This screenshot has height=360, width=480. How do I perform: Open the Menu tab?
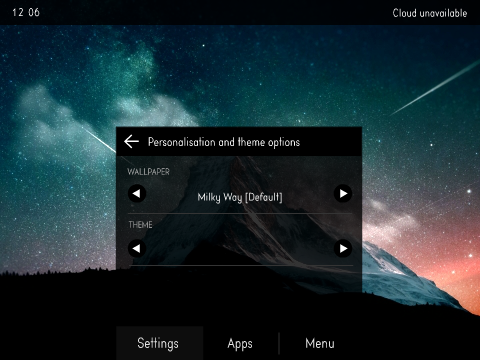tap(320, 343)
